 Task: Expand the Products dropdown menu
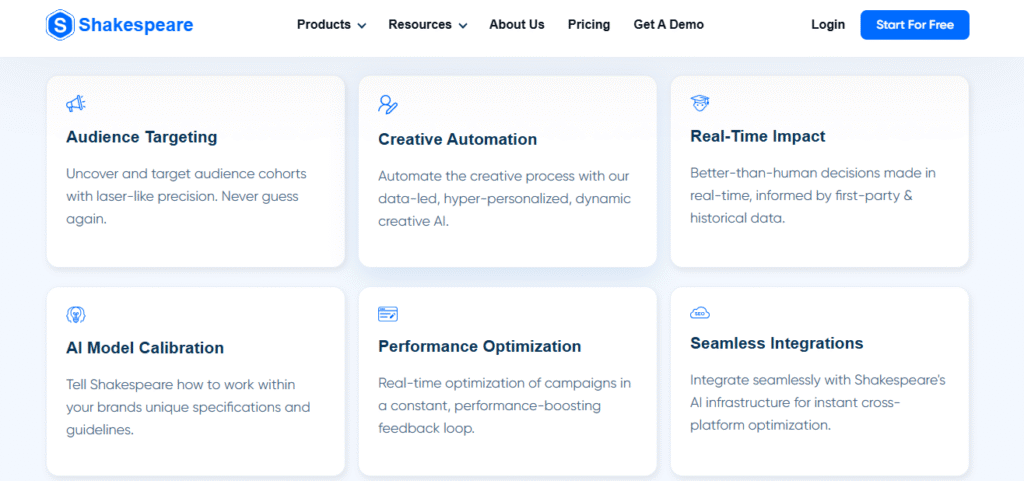tap(323, 25)
